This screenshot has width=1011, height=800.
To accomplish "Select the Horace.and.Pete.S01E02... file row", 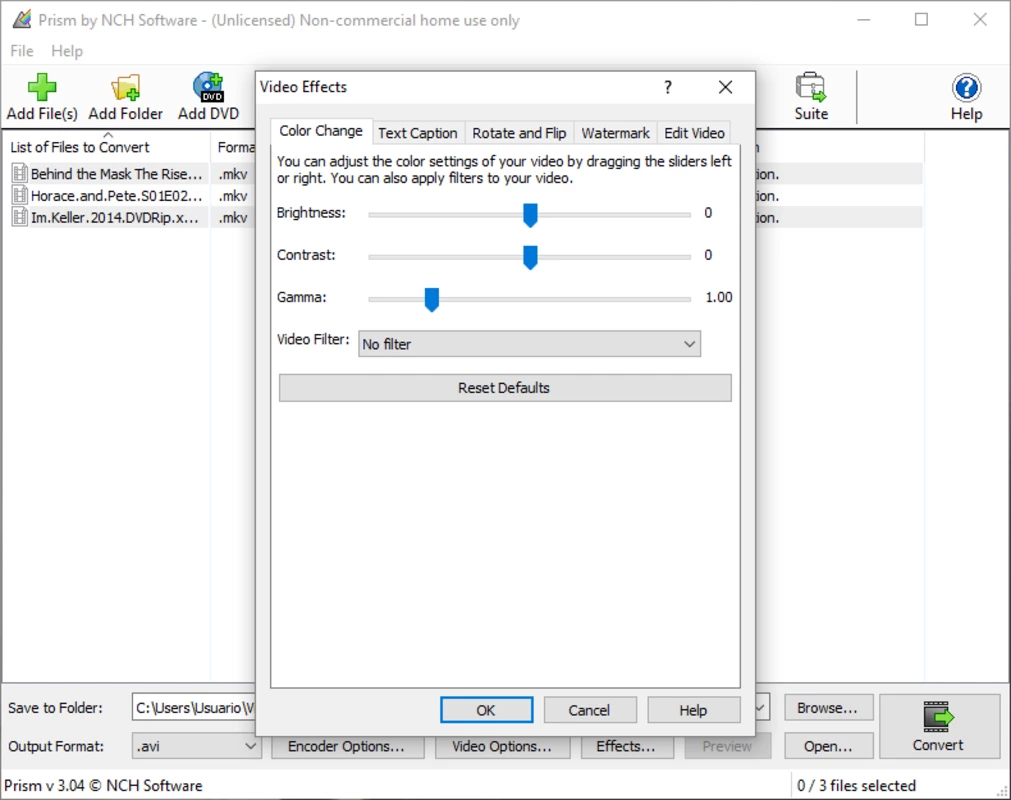I will pos(116,196).
